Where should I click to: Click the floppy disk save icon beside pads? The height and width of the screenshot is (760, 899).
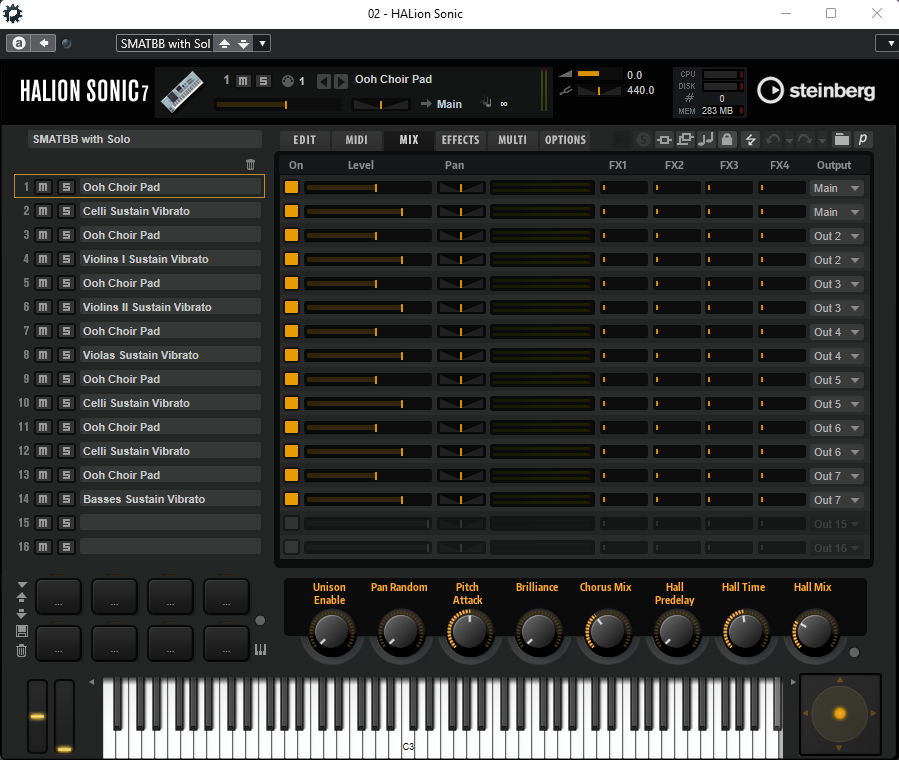(x=22, y=631)
